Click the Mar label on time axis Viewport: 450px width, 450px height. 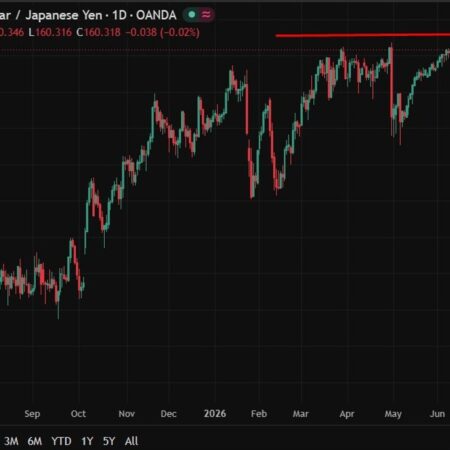300,414
